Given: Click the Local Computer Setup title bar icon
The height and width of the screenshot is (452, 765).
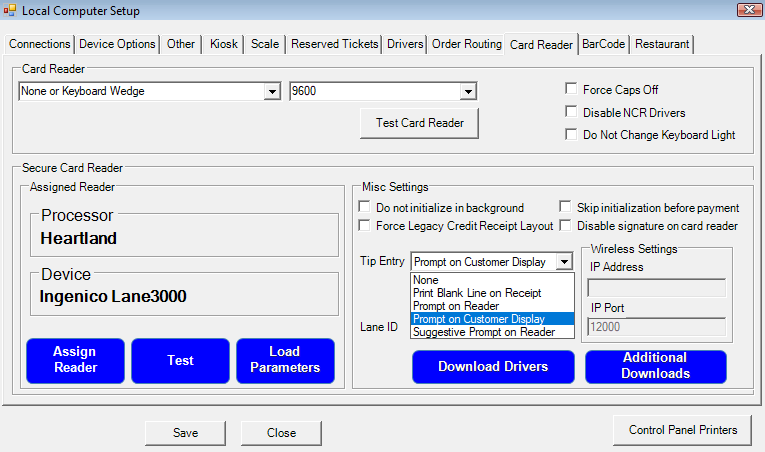Looking at the screenshot, I should [10, 10].
